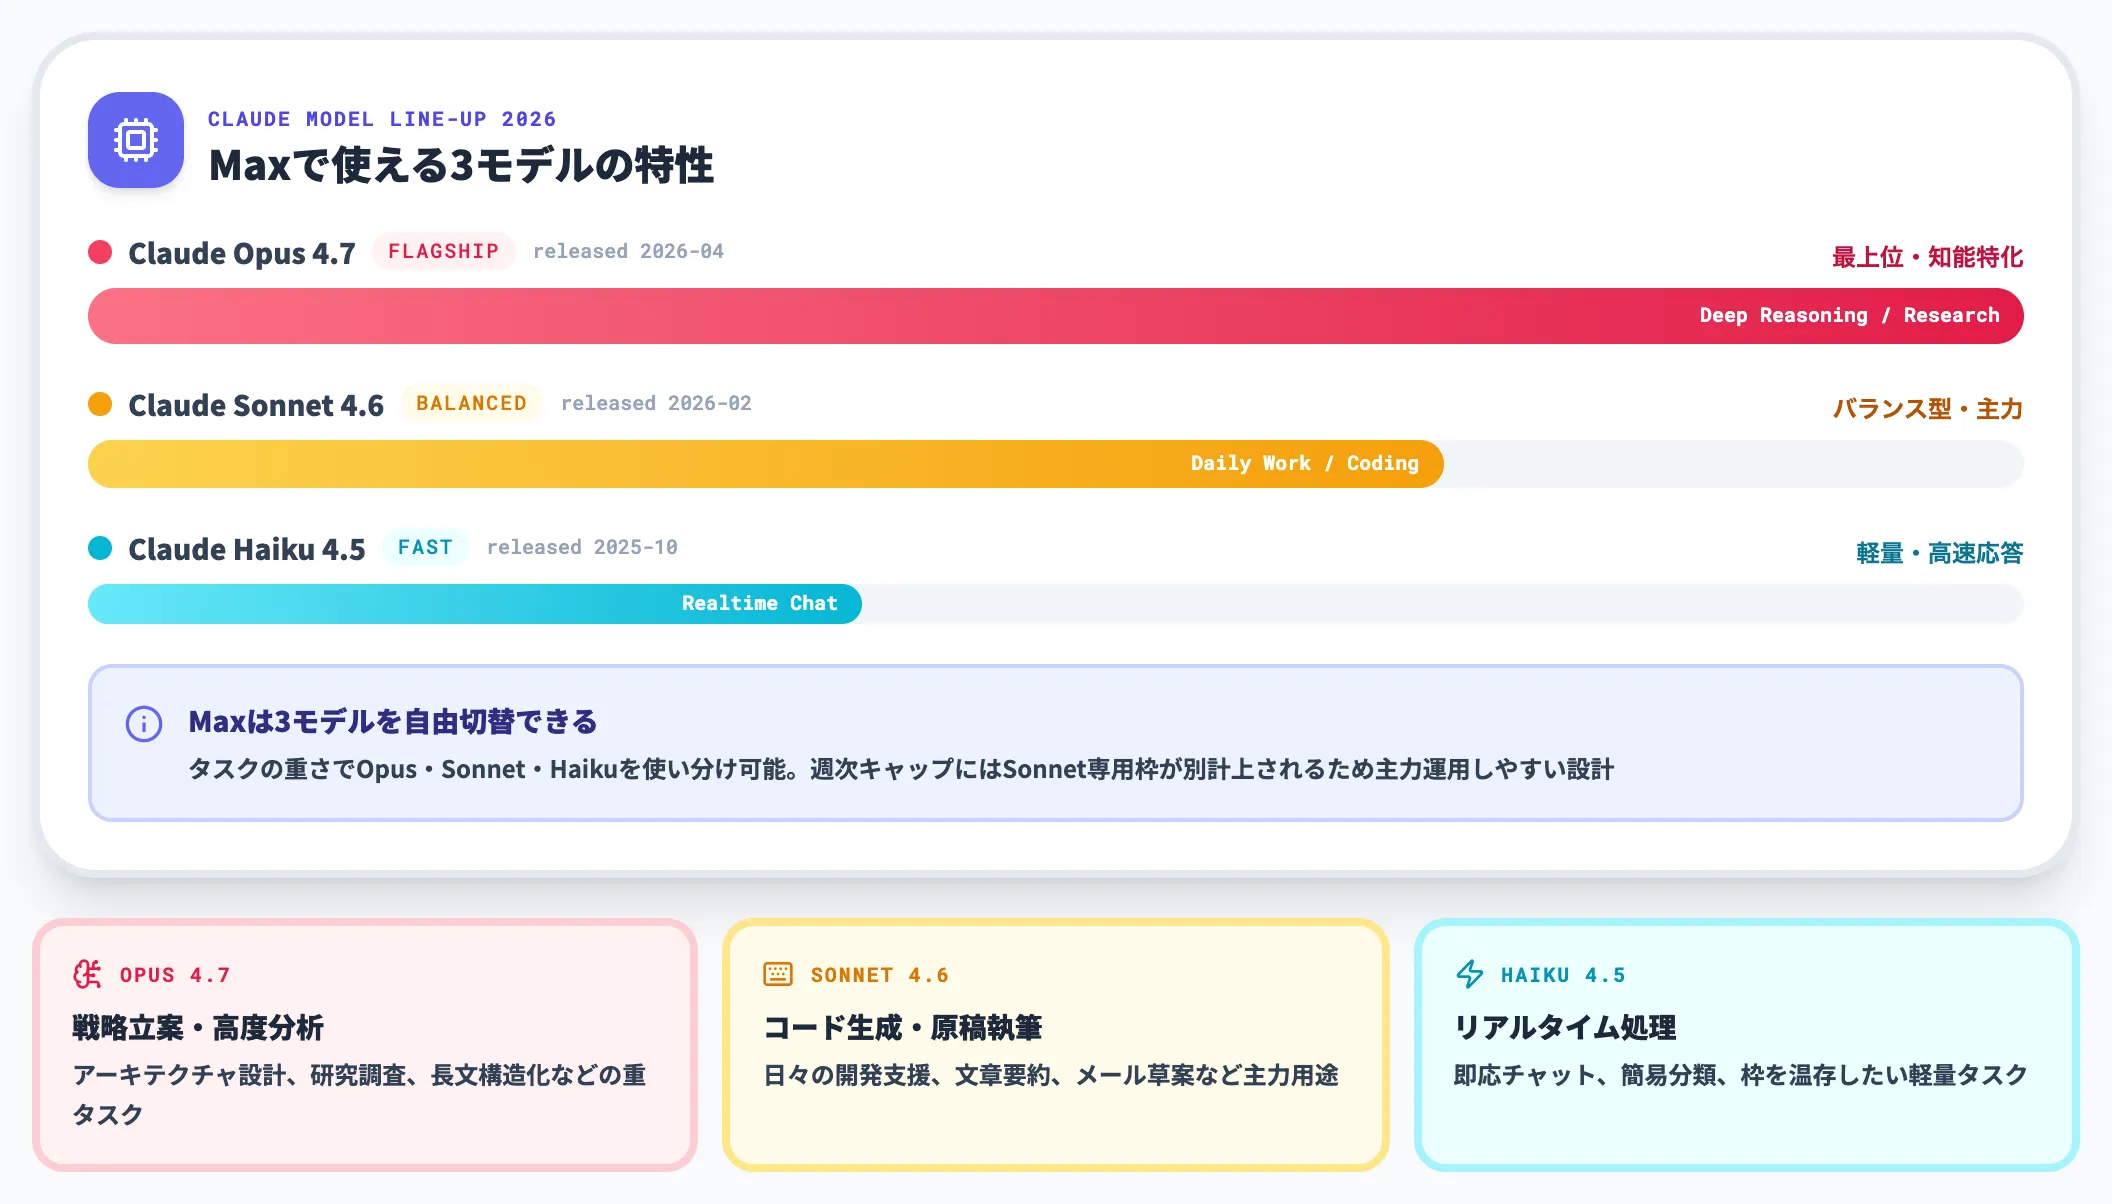The height and width of the screenshot is (1204, 2112).
Task: Click the red Deep Reasoning / Research bar
Action: click(x=1056, y=316)
